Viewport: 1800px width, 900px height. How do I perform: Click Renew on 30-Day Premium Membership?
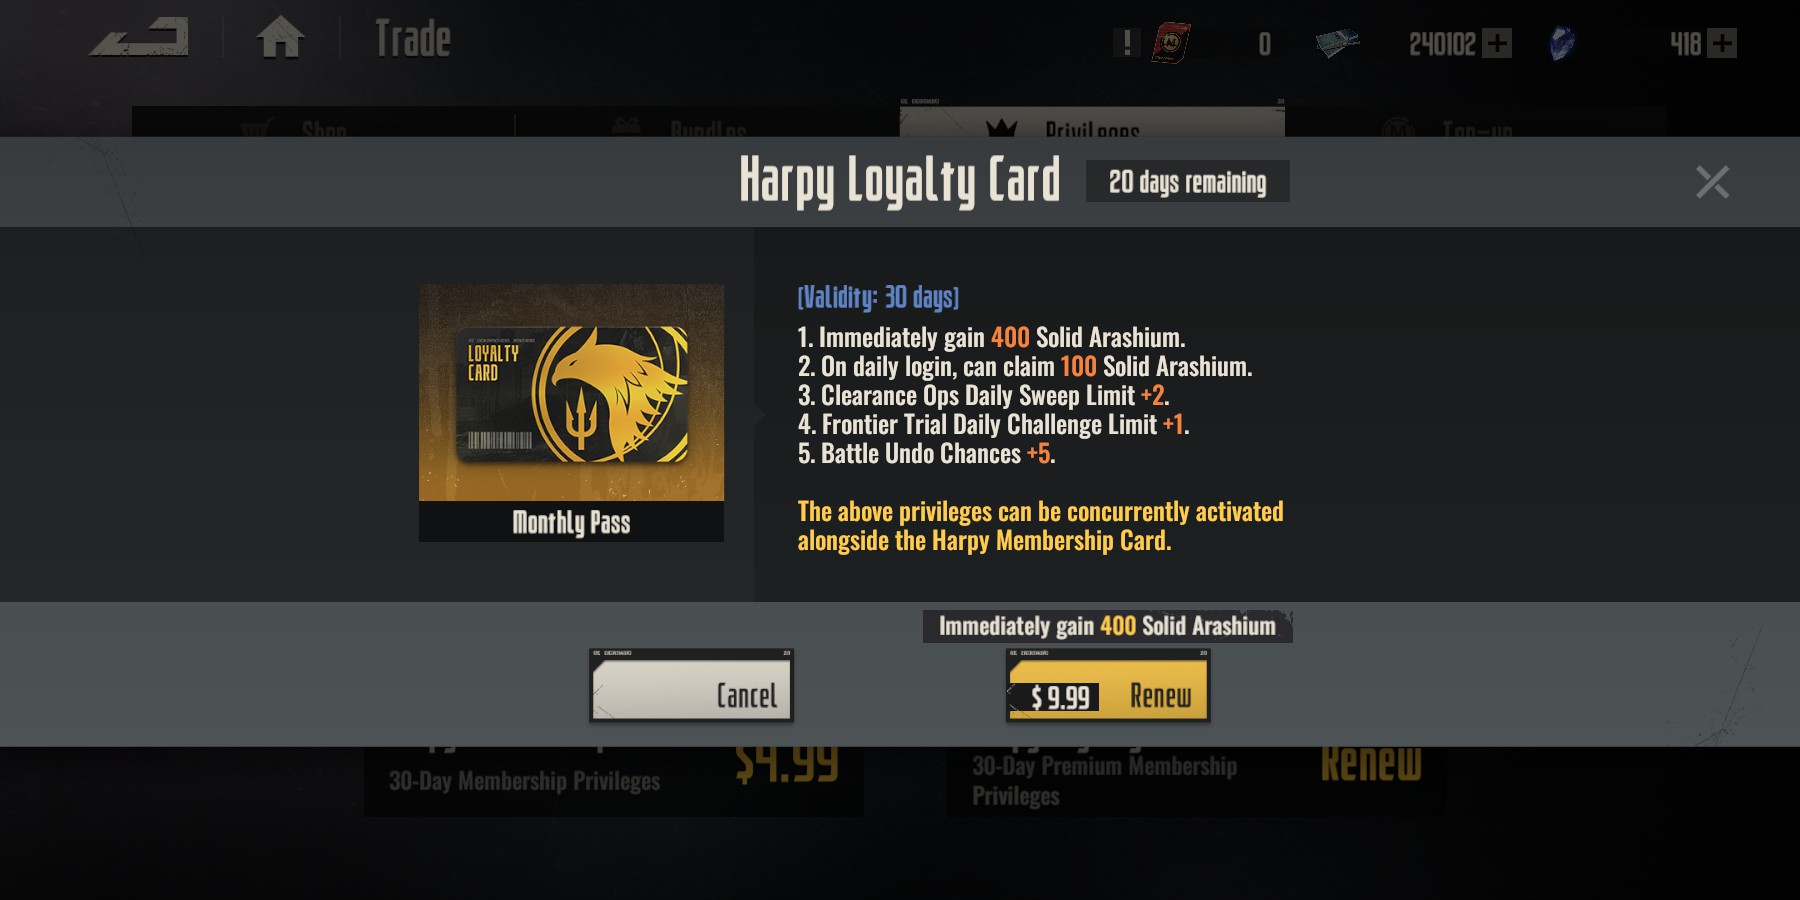pyautogui.click(x=1370, y=764)
